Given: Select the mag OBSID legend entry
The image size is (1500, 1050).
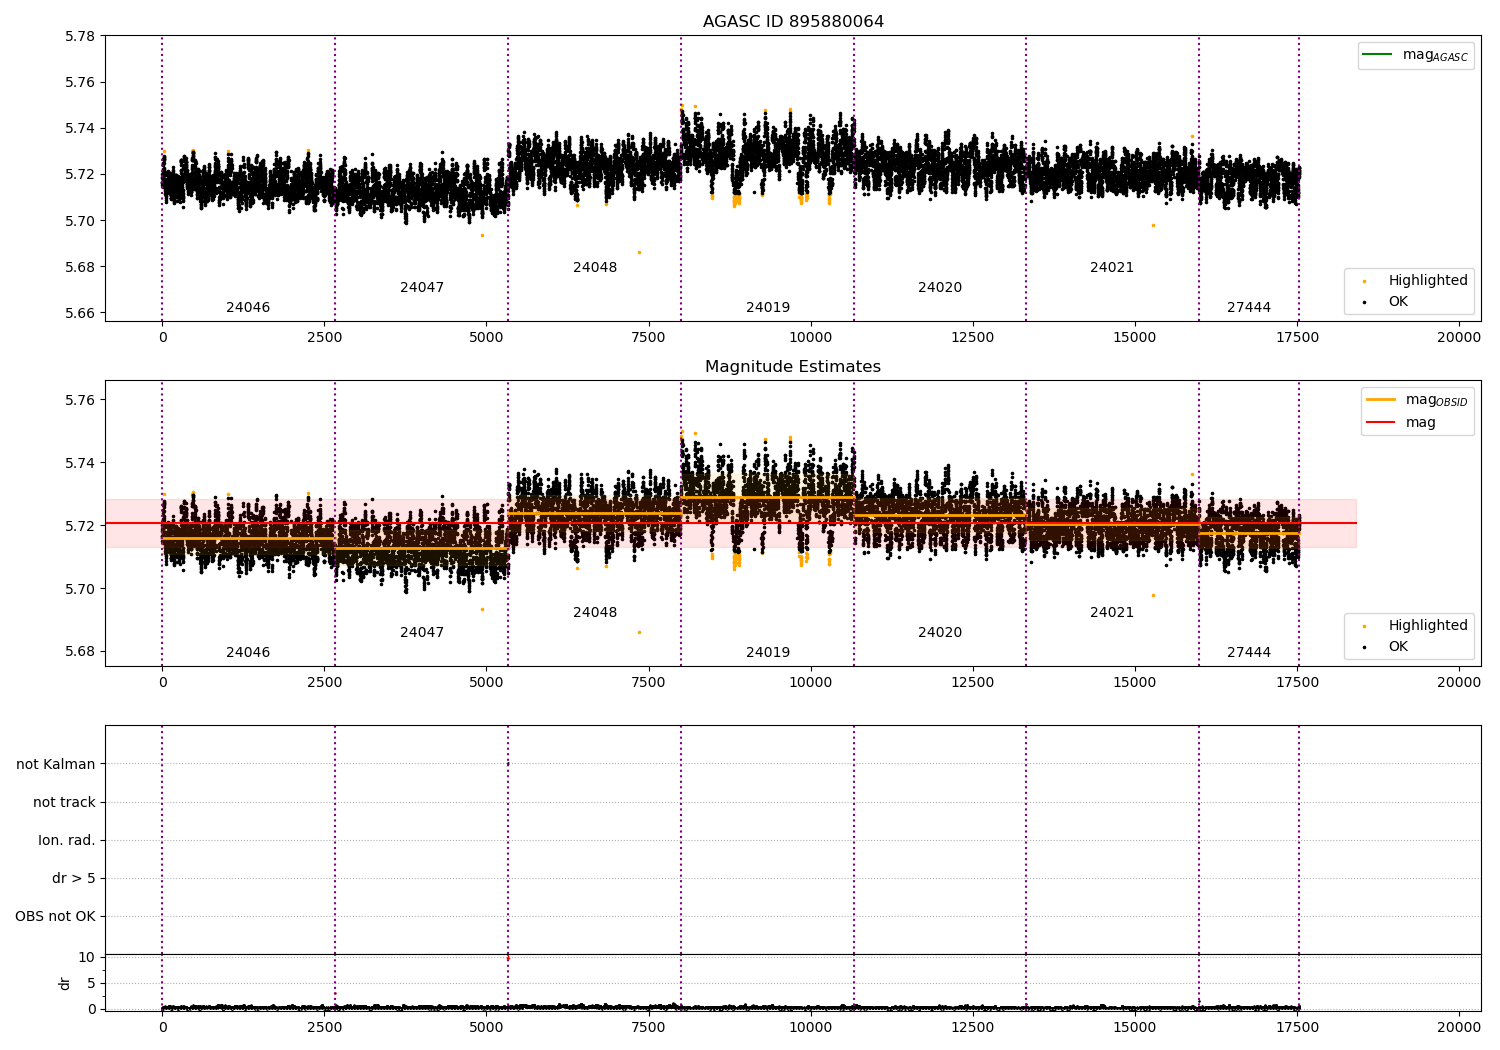Looking at the screenshot, I should [1417, 400].
